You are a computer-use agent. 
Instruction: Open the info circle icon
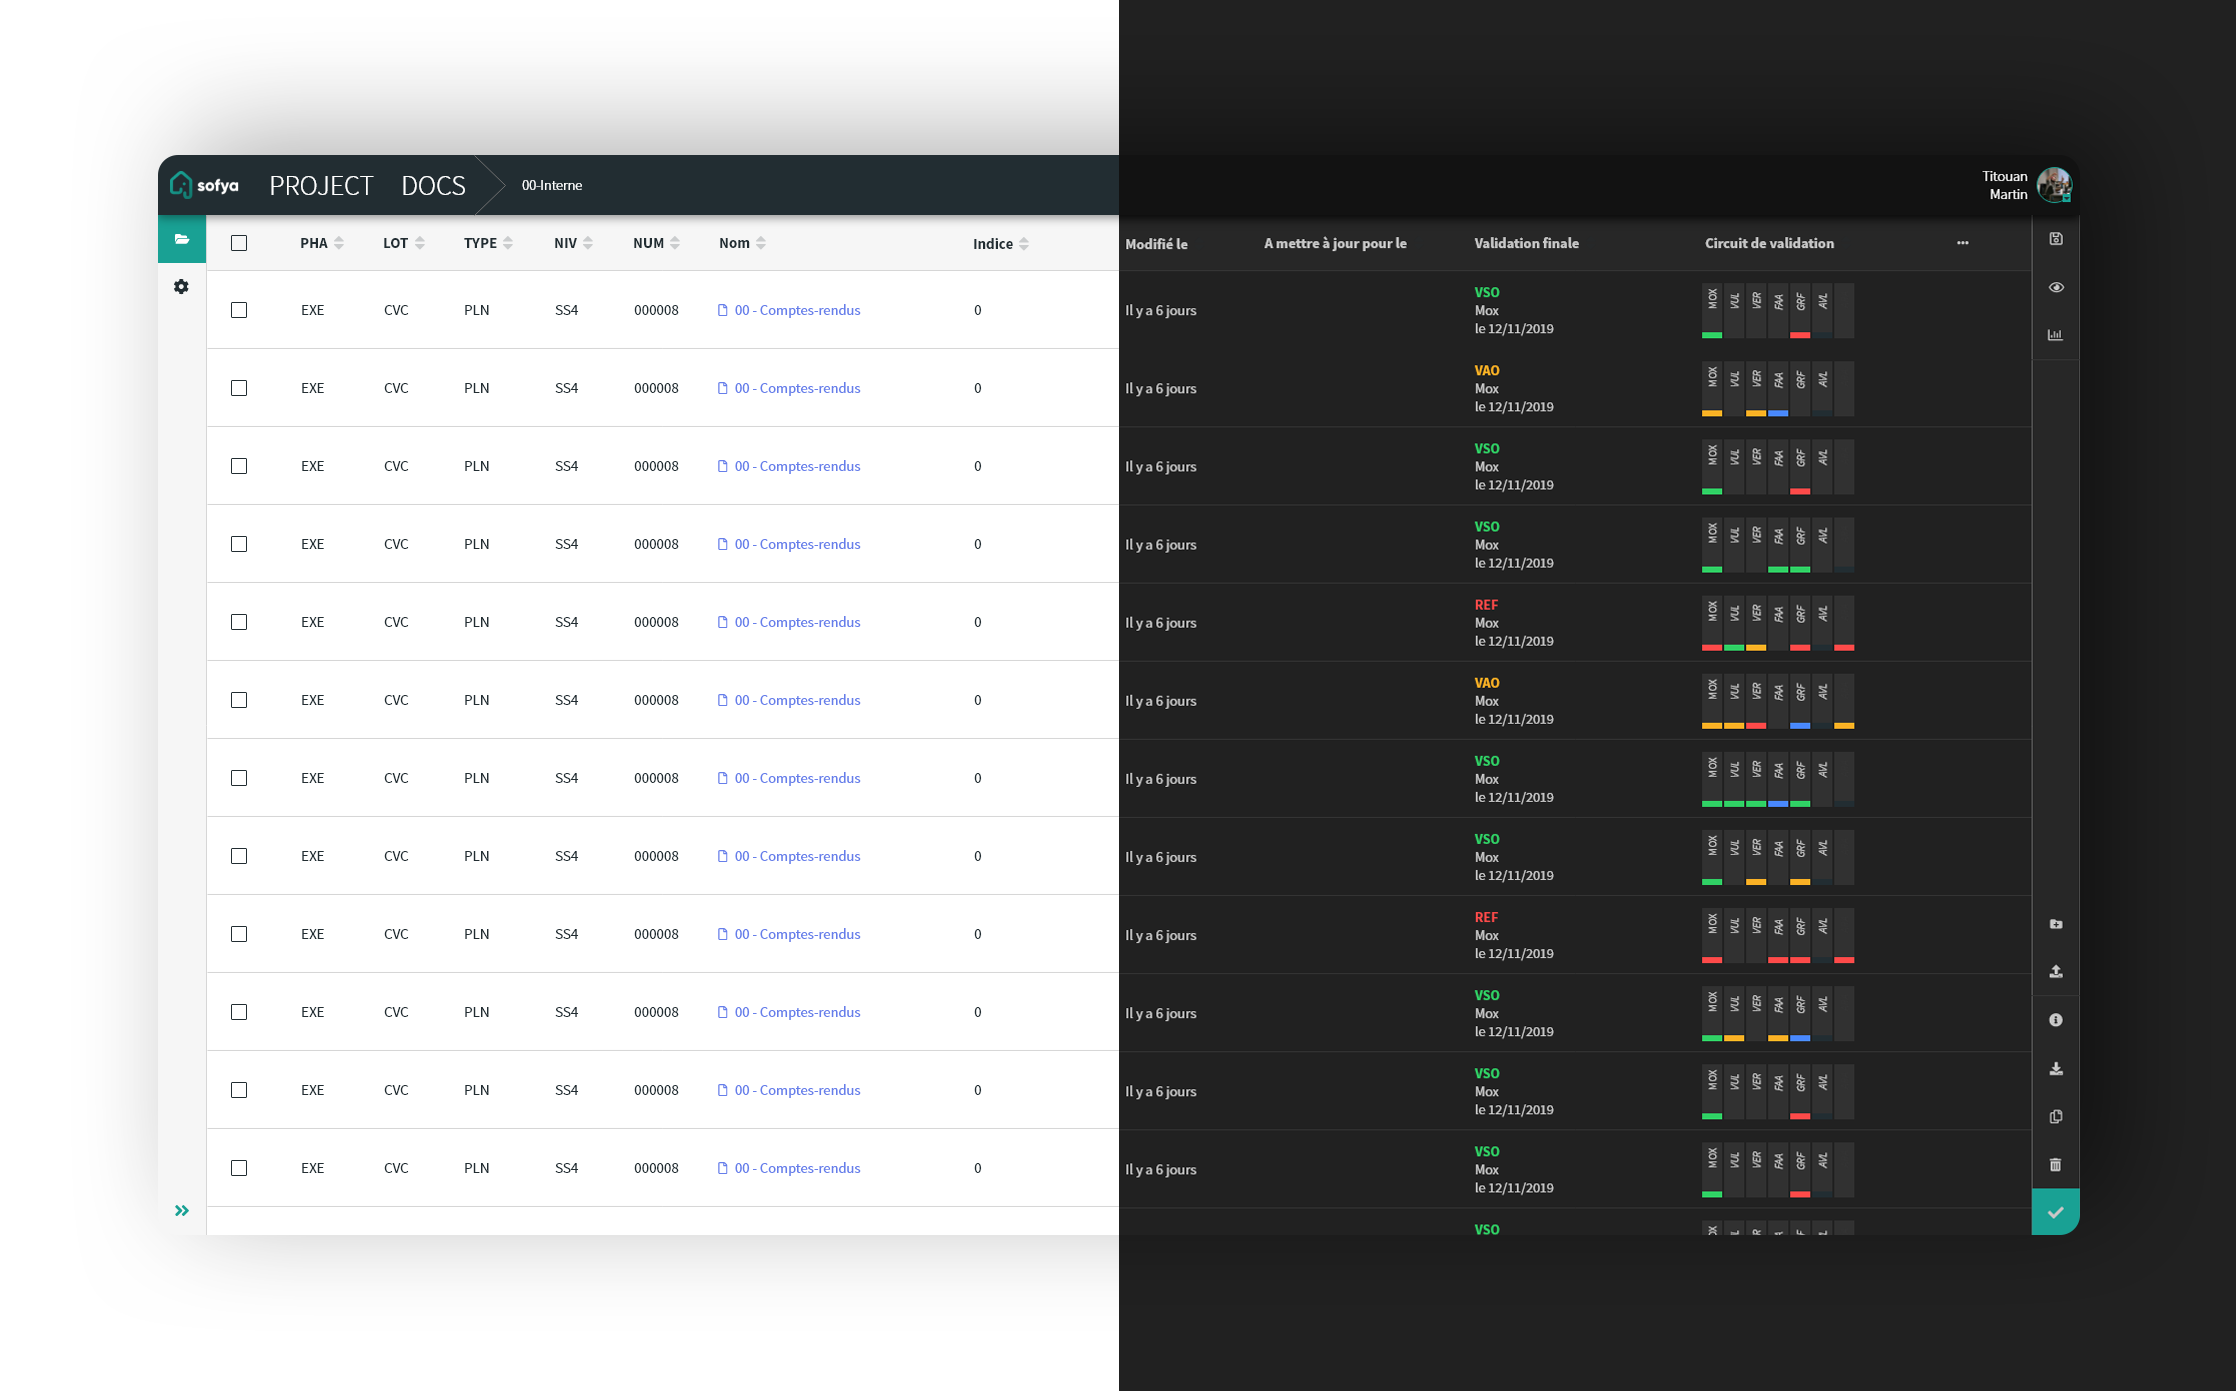pyautogui.click(x=2056, y=1020)
